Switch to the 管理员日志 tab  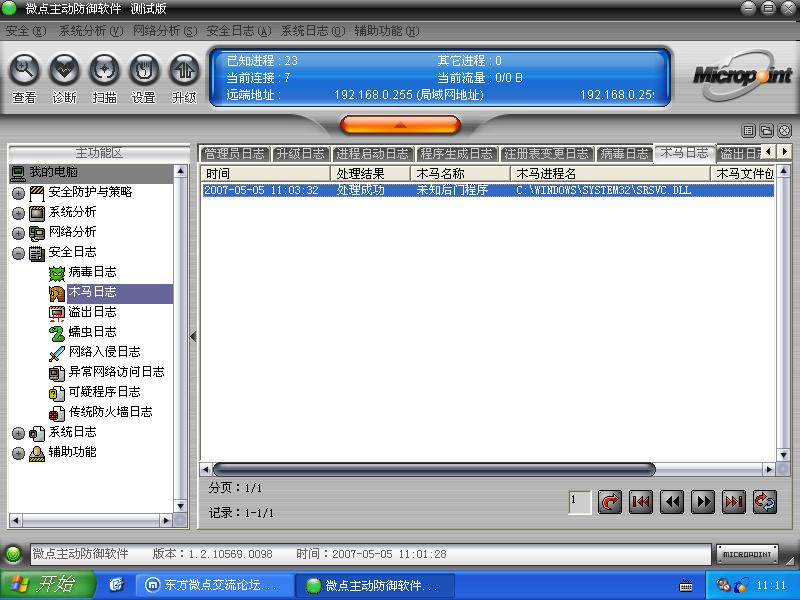tap(235, 154)
